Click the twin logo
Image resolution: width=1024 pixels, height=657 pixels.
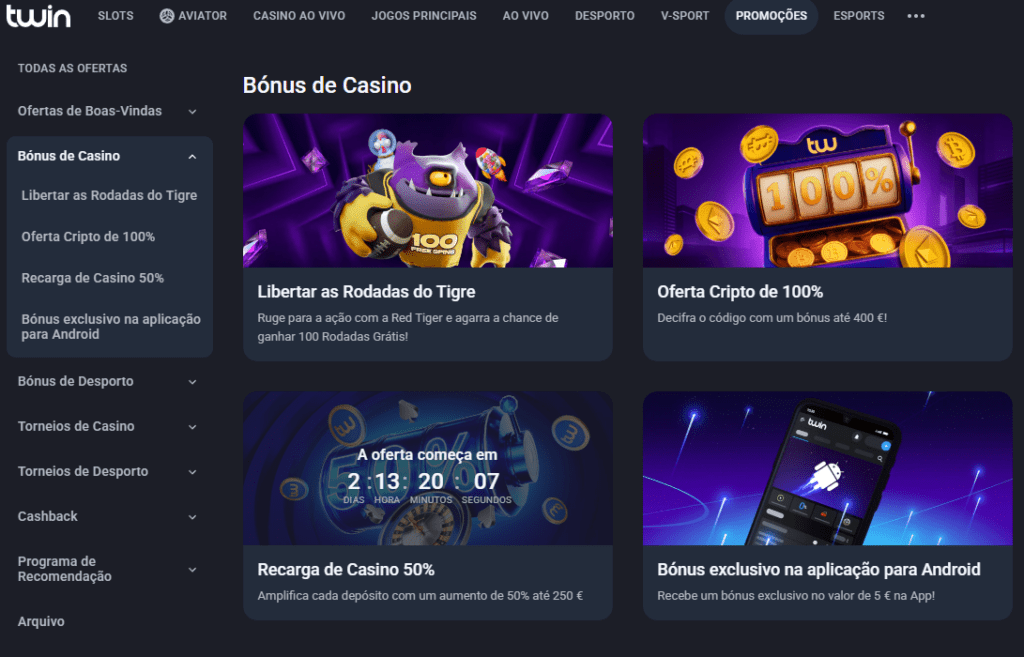(x=38, y=15)
